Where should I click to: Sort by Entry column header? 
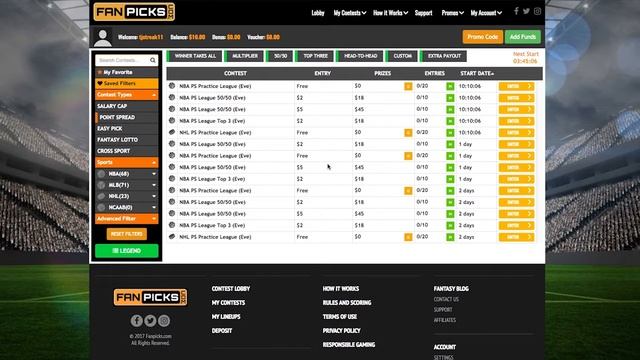coord(322,73)
